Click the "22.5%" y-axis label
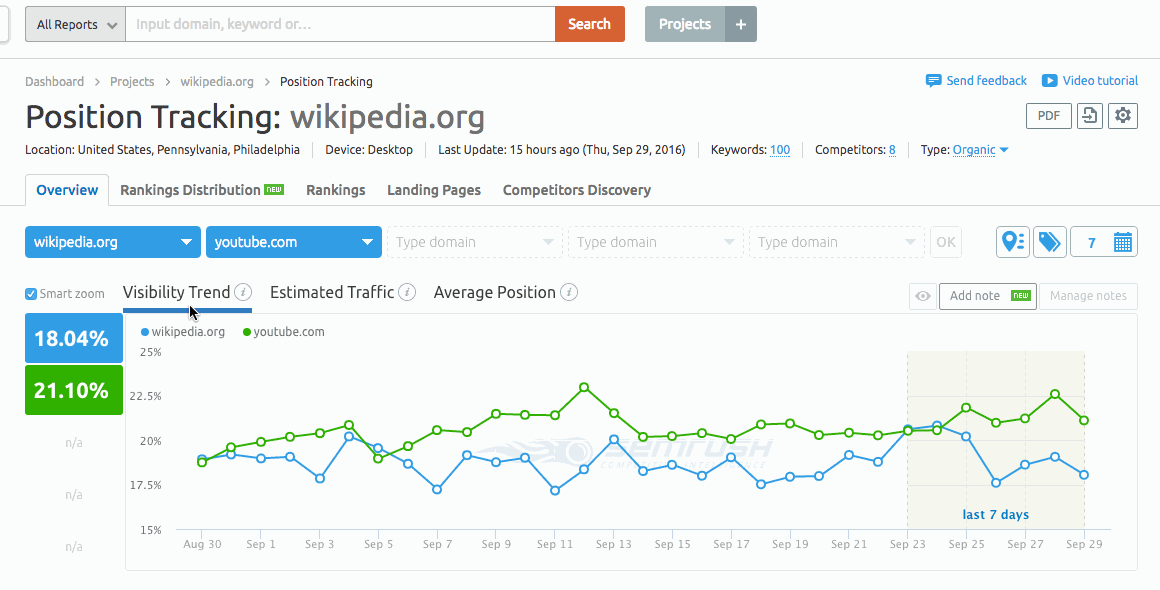The width and height of the screenshot is (1160, 590). pos(146,396)
